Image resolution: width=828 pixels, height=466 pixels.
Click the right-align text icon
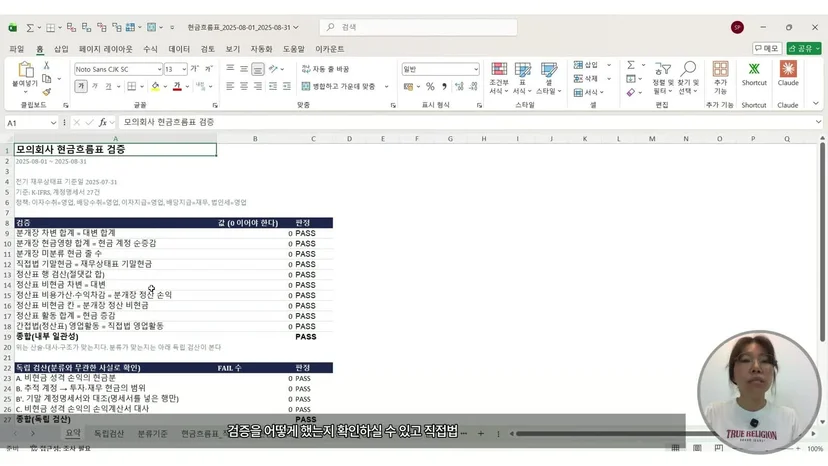click(x=258, y=86)
